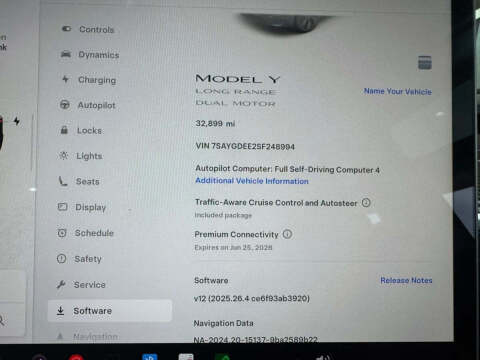Screen dimensions: 480x360
Task: Click the Software download icon
Action: 60,311
